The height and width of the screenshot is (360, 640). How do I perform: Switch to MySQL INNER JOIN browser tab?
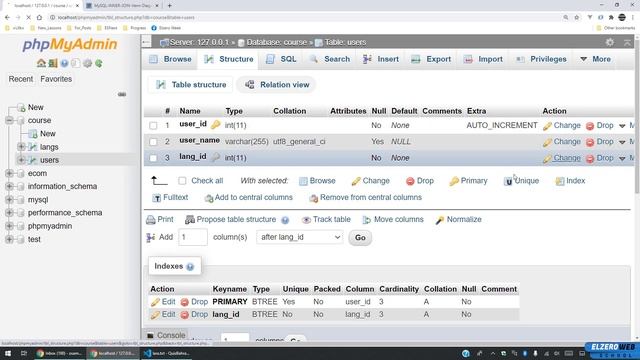122,6
